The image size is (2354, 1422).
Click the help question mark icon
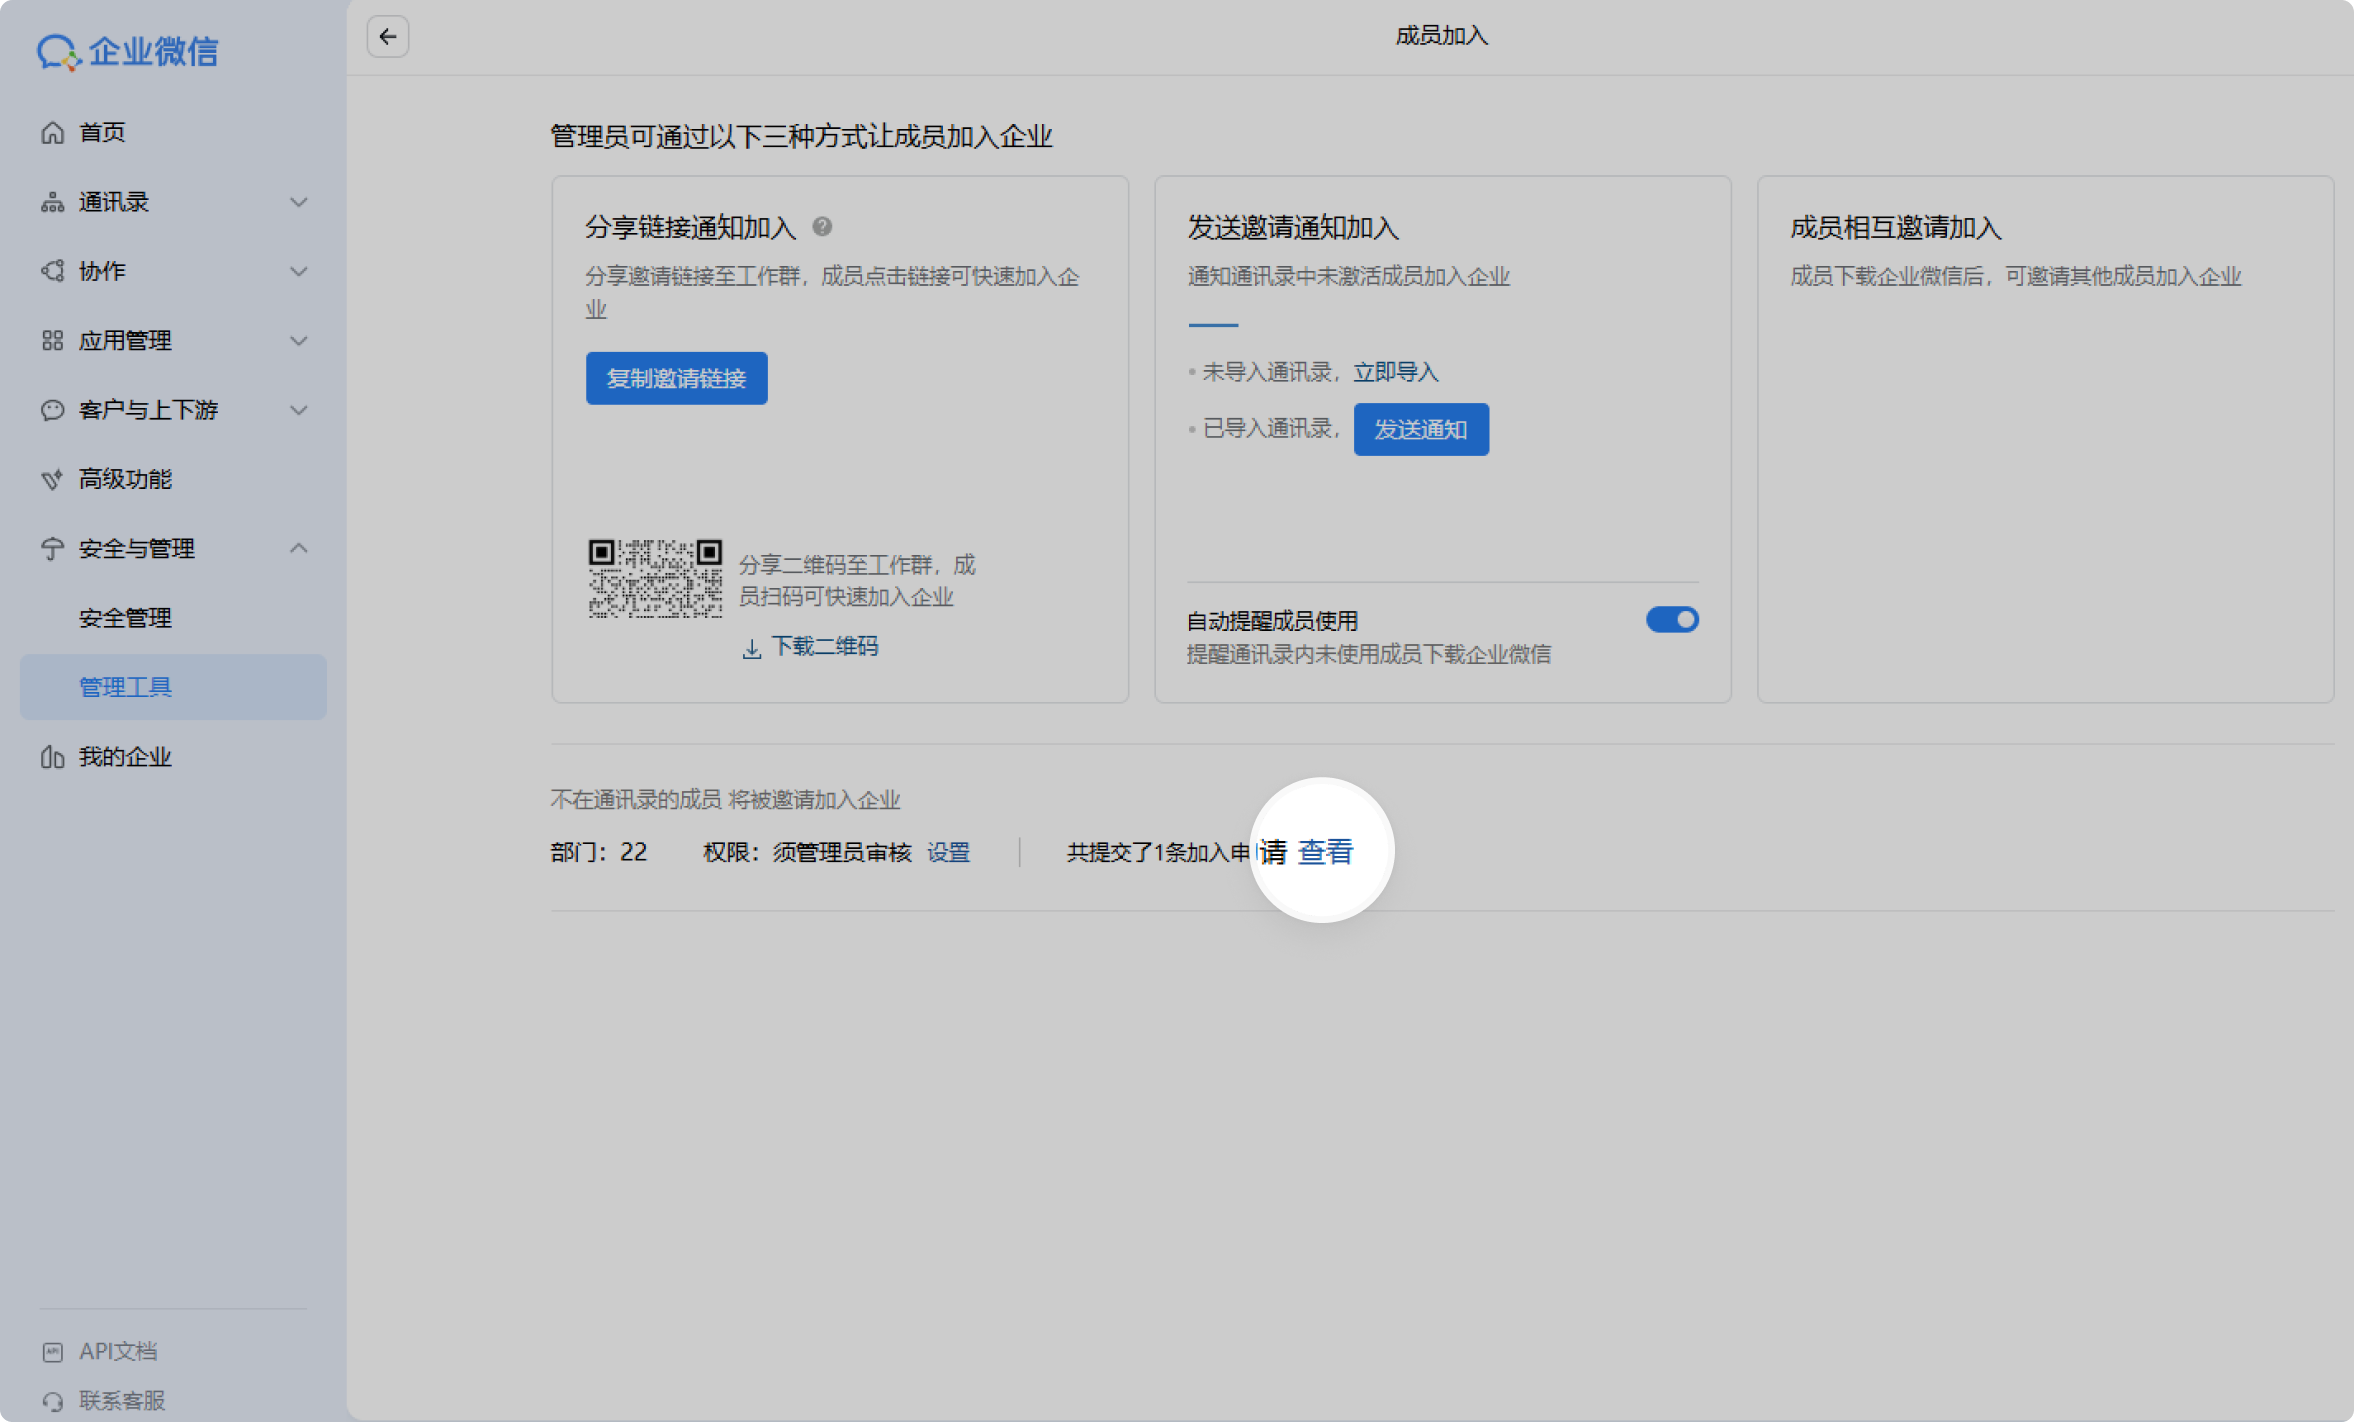(x=822, y=227)
